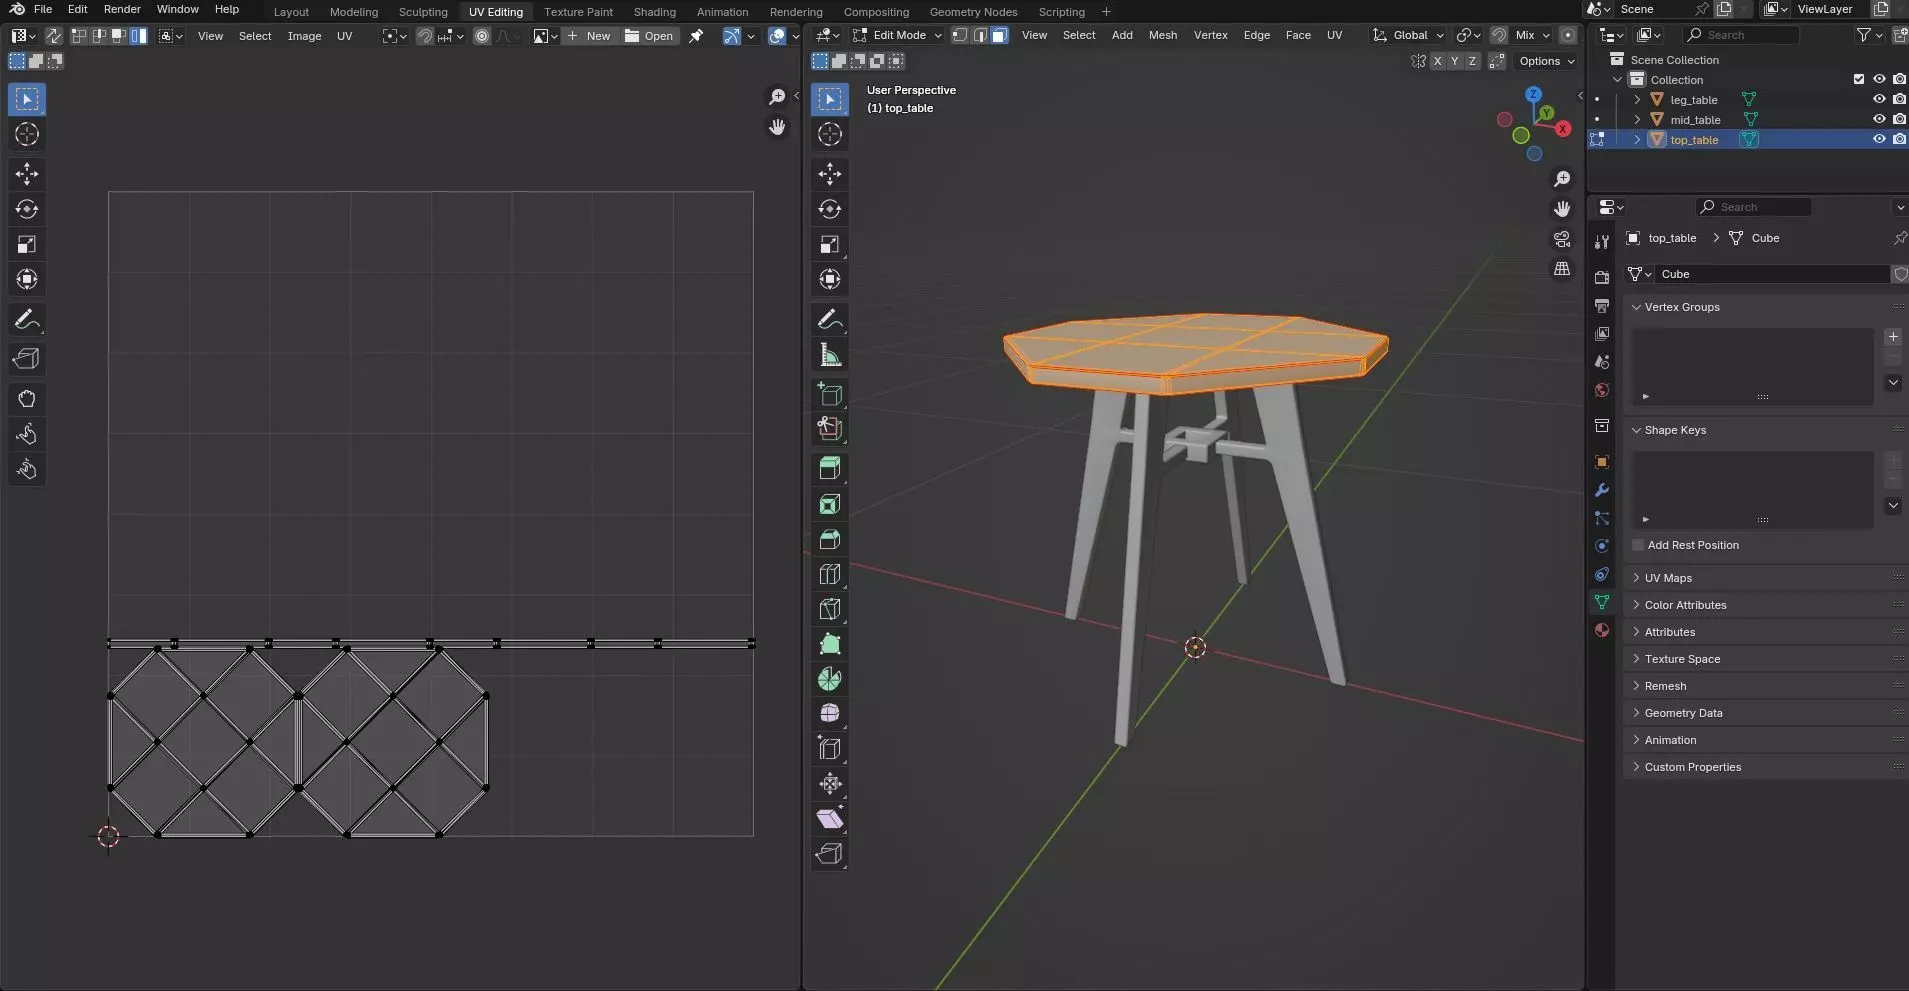This screenshot has width=1909, height=991.
Task: Select the Relax tool in UV editor
Action: (27, 434)
